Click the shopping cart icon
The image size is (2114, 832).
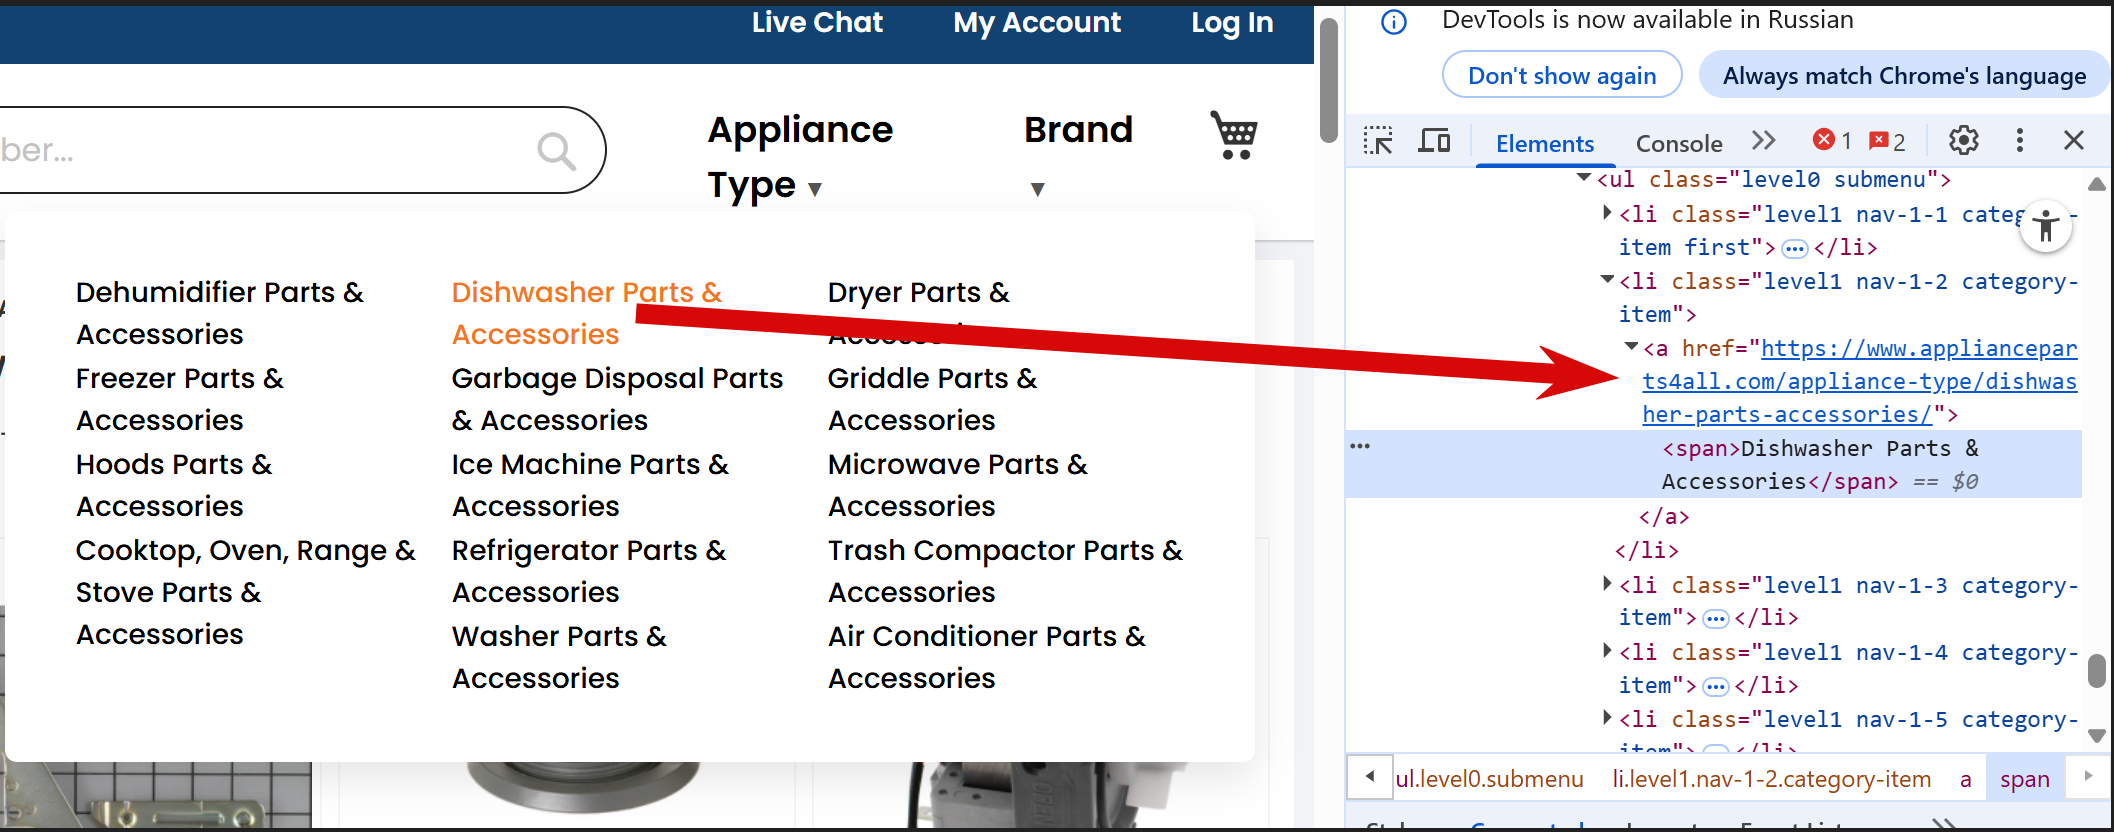1234,135
